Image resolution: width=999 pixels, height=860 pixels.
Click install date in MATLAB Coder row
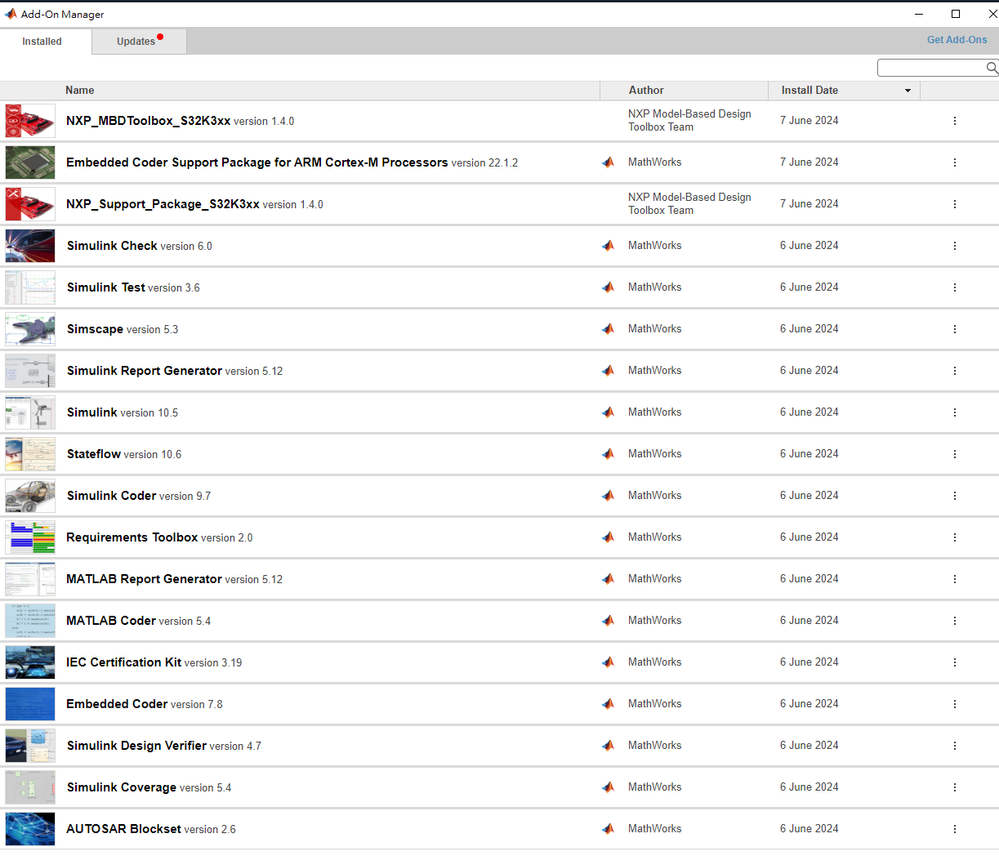tap(809, 620)
